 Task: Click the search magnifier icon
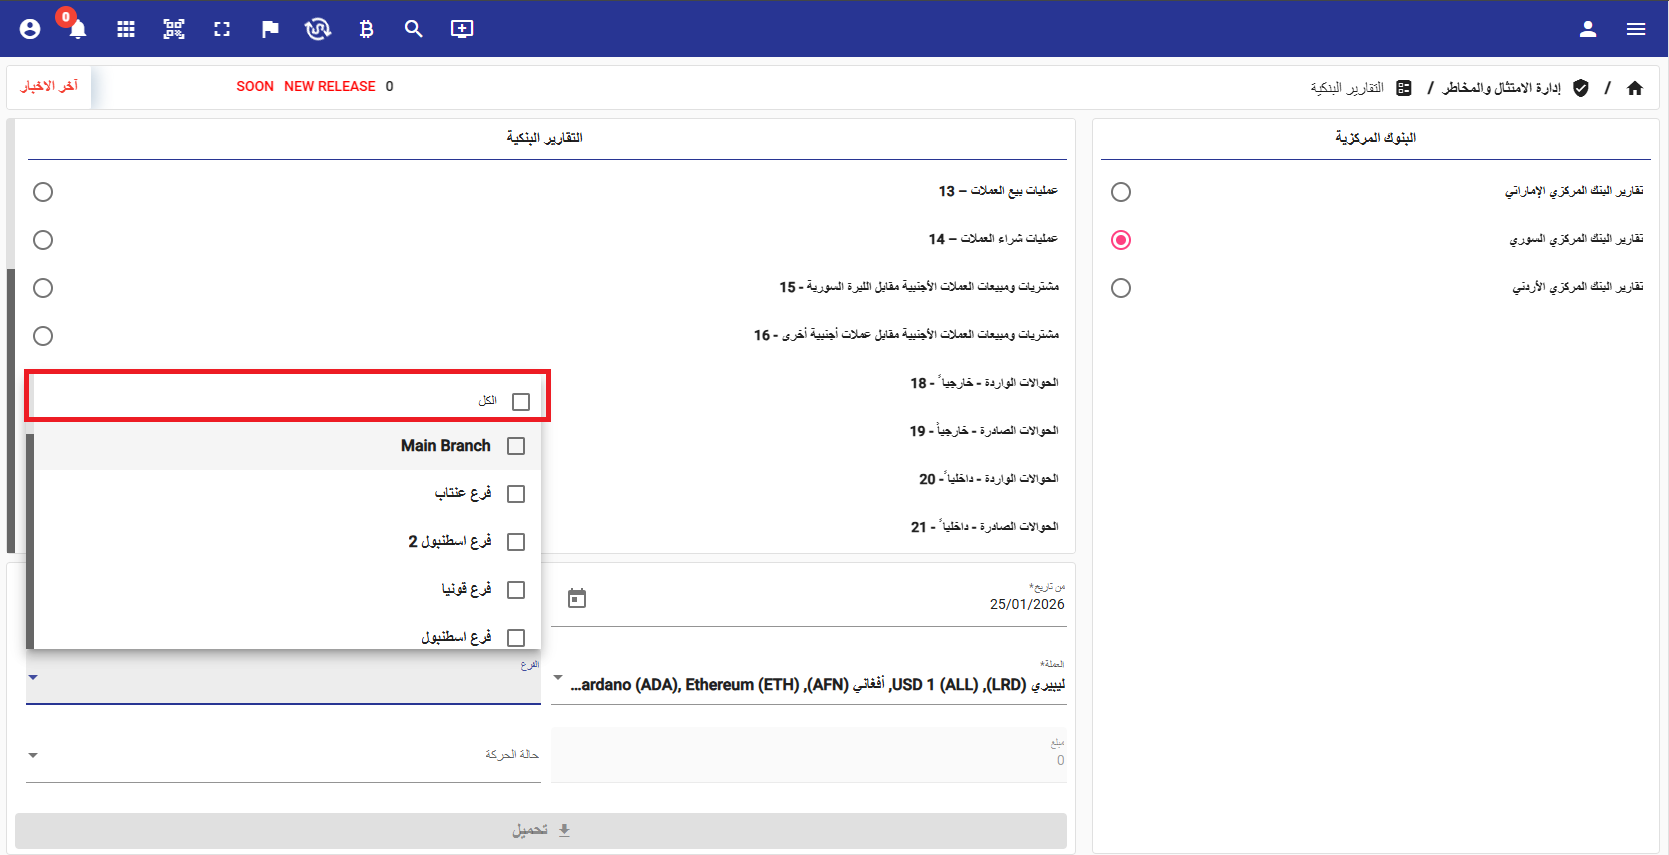point(413,29)
